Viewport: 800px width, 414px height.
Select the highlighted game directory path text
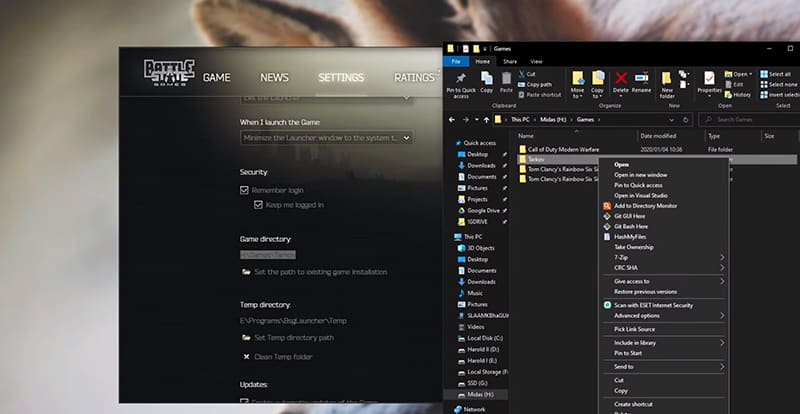268,254
